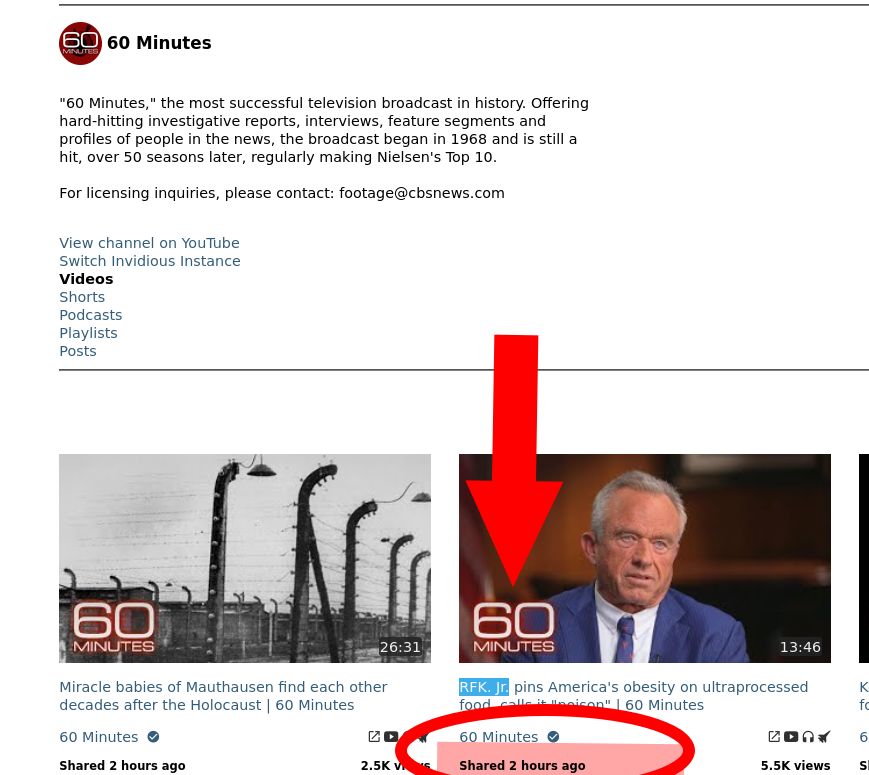The width and height of the screenshot is (869, 775).
Task: Click the jet instance-switch icon under RFK Jr. video
Action: [x=824, y=736]
